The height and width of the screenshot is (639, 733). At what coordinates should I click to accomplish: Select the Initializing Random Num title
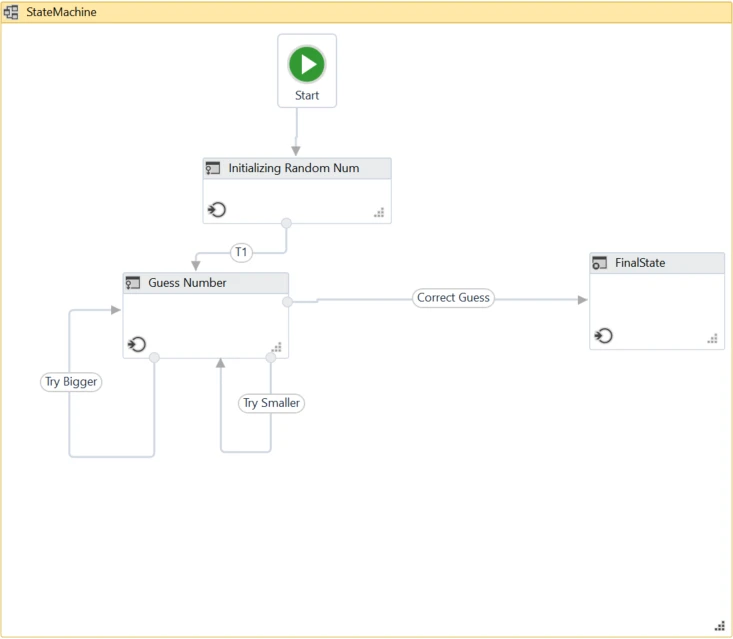coord(294,168)
